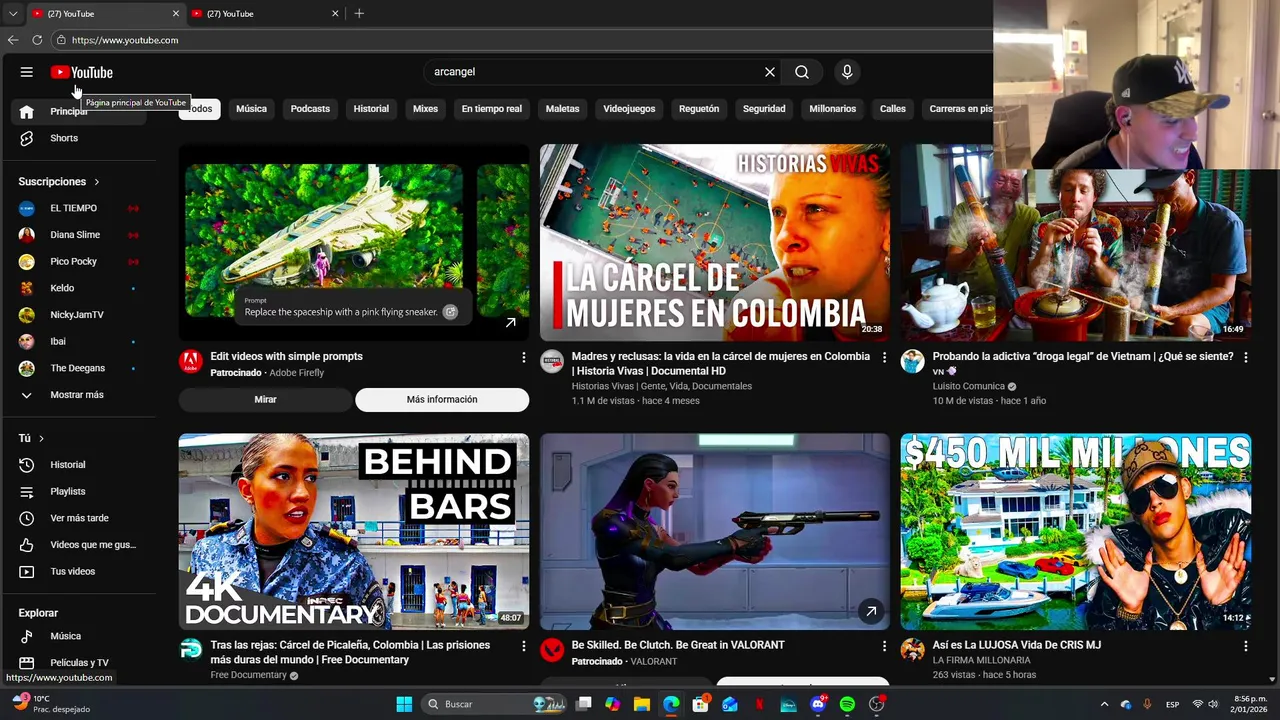Screen dimensions: 1280x720
Task: Open options for Tras las rejas video
Action: [x=523, y=646]
